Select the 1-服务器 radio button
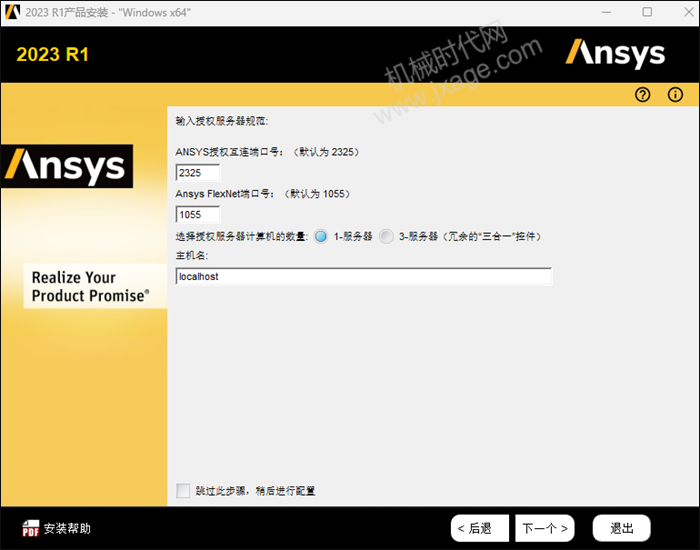700x550 pixels. [321, 236]
